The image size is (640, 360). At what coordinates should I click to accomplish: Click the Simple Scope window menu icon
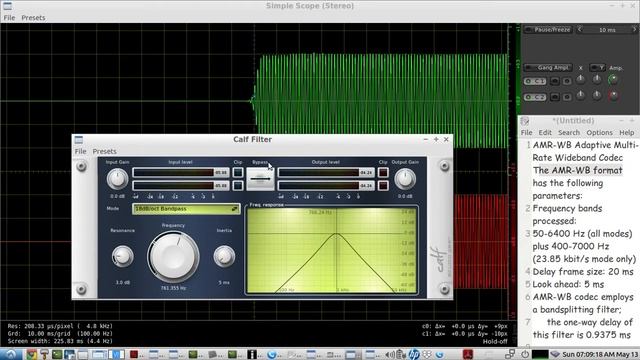[x=7, y=6]
